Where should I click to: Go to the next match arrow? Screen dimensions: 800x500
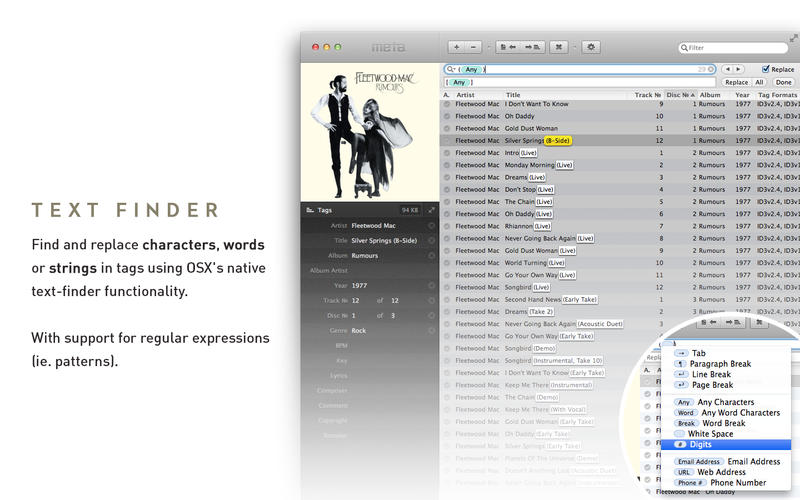point(738,69)
